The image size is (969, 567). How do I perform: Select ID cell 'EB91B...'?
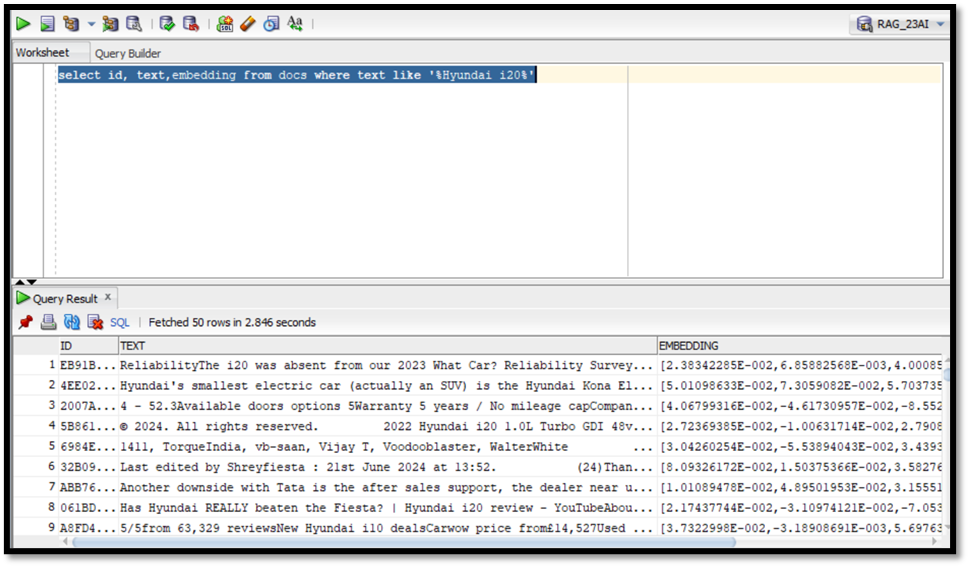pyautogui.click(x=88, y=365)
